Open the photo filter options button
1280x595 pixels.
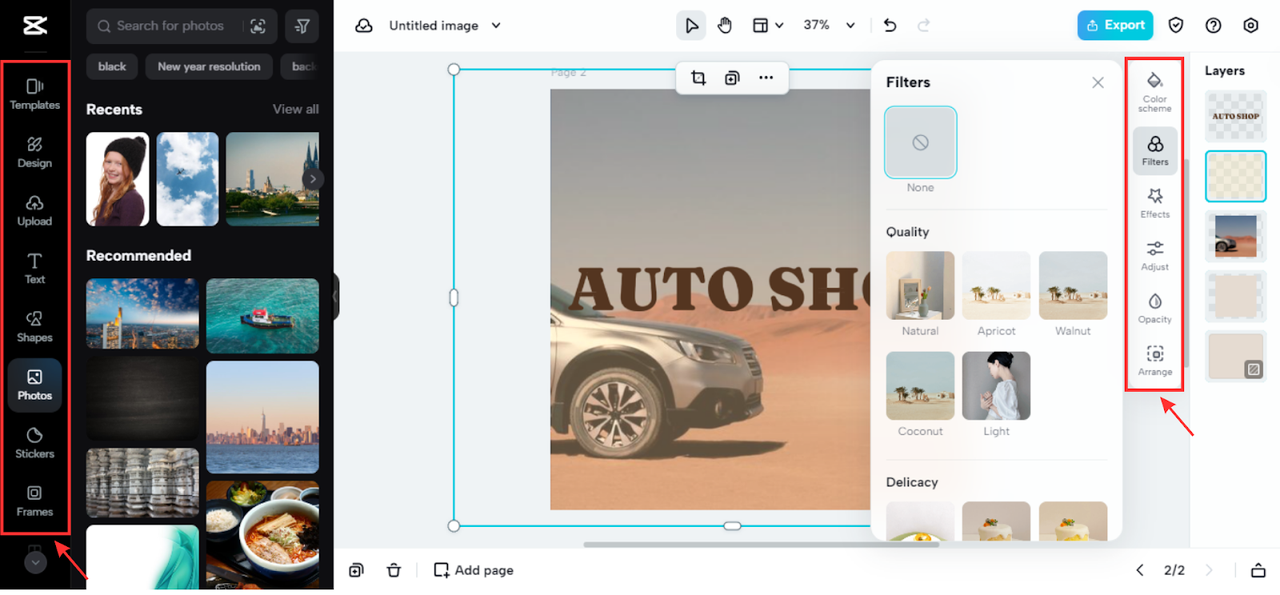click(x=302, y=26)
